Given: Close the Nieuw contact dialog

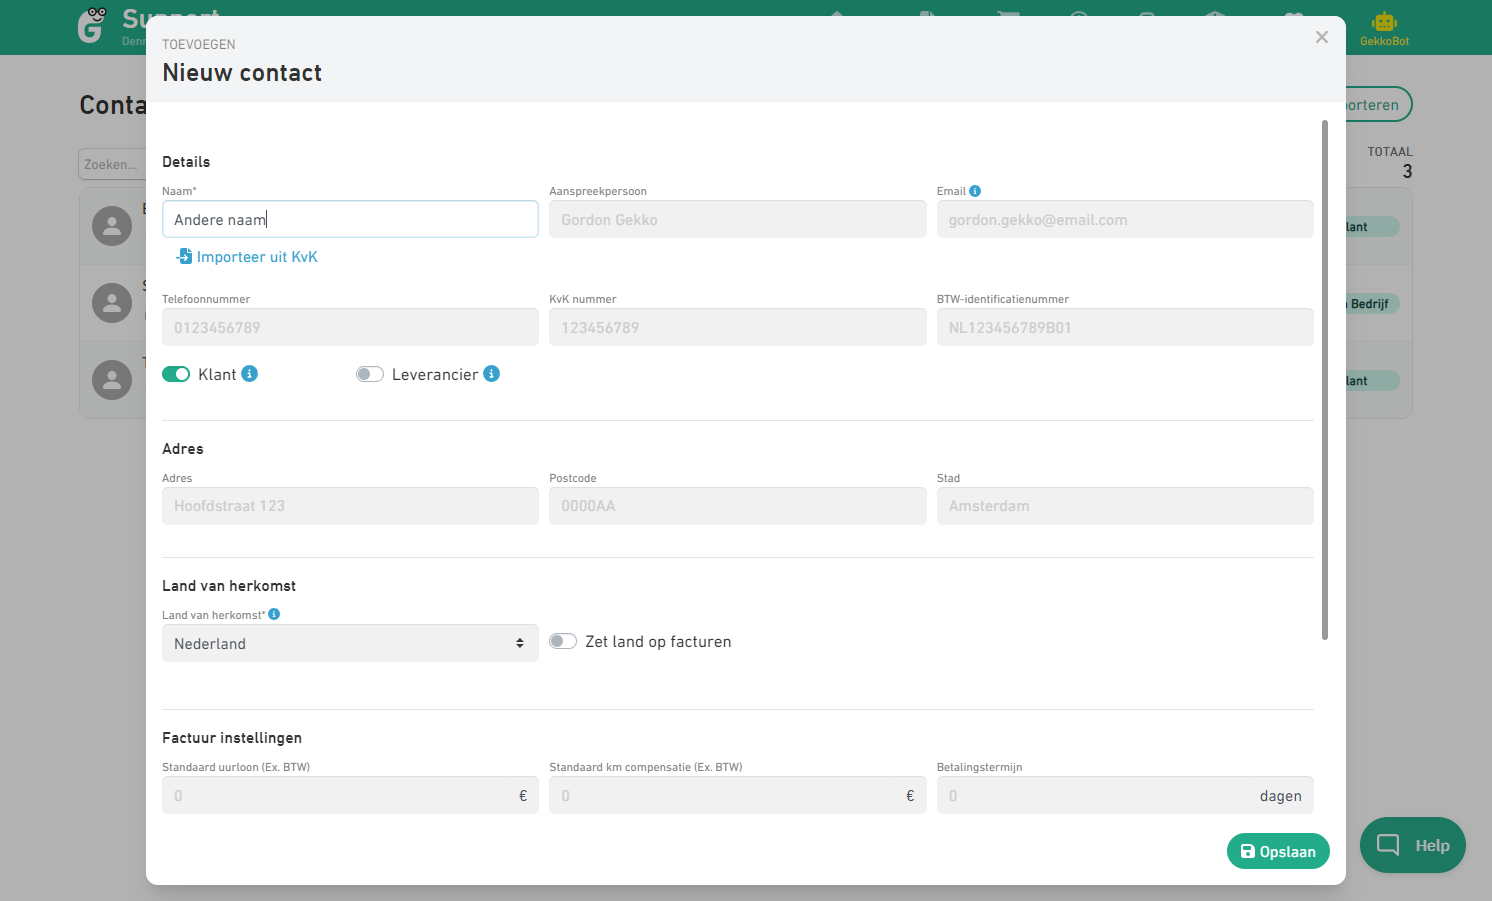Looking at the screenshot, I should (1322, 37).
